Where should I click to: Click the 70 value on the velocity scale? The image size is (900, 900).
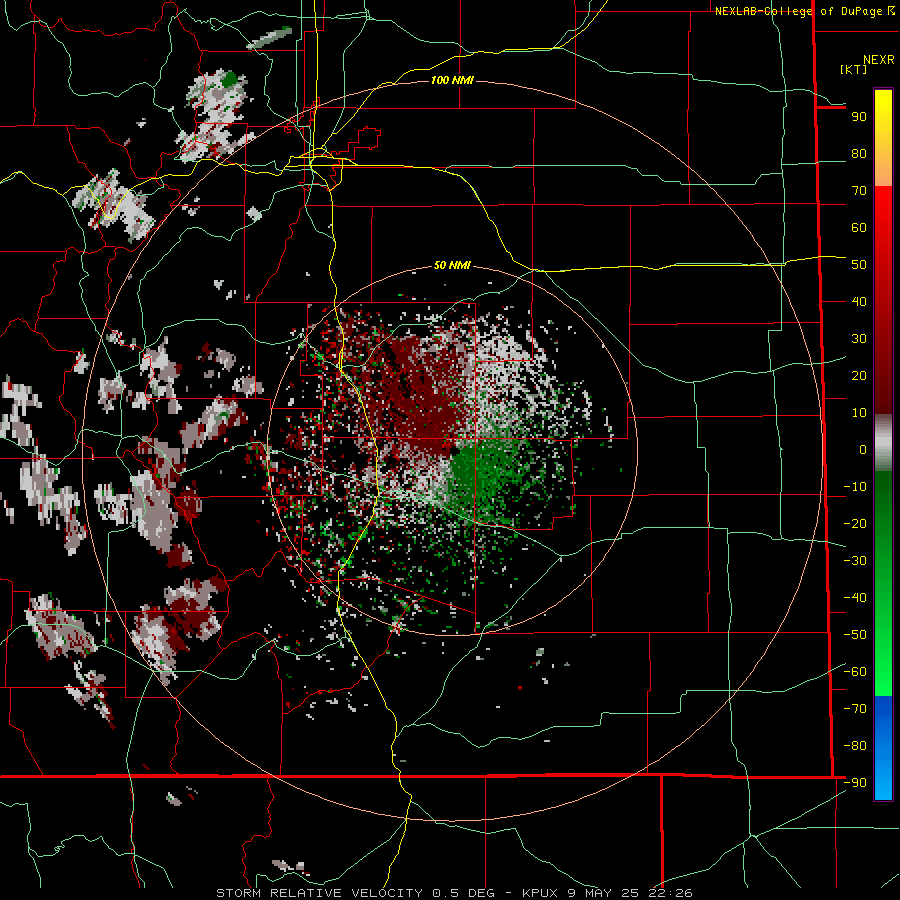[859, 191]
